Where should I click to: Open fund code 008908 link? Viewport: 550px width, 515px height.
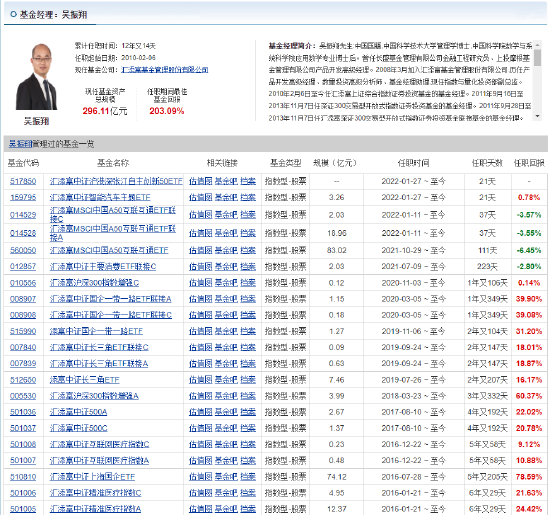pos(23,315)
